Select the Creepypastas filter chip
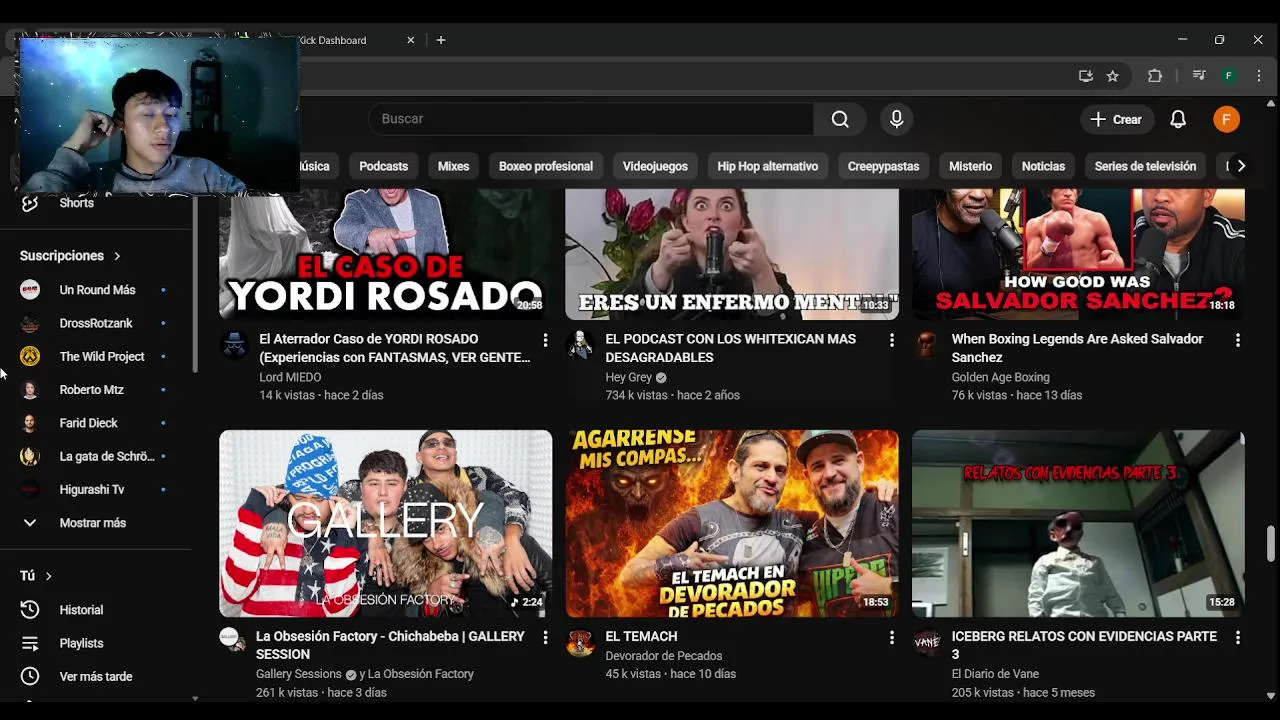This screenshot has width=1280, height=720. [883, 166]
